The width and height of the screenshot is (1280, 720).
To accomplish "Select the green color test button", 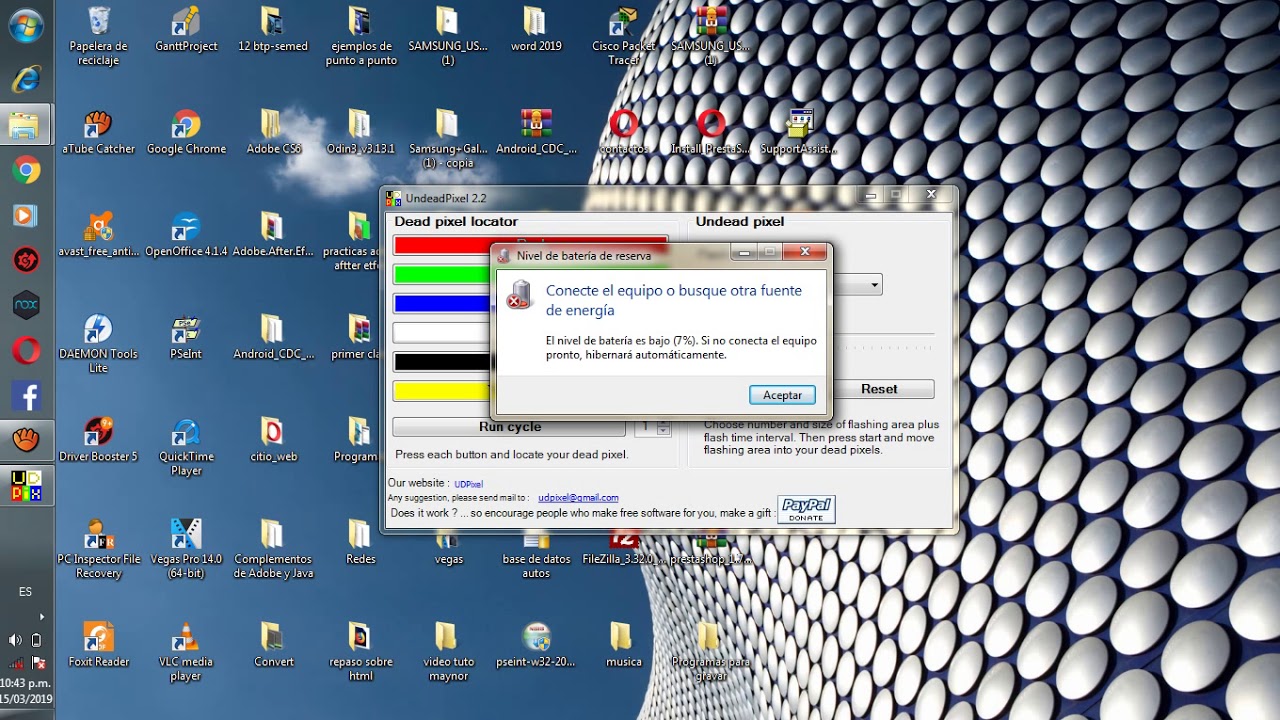I will [x=442, y=274].
